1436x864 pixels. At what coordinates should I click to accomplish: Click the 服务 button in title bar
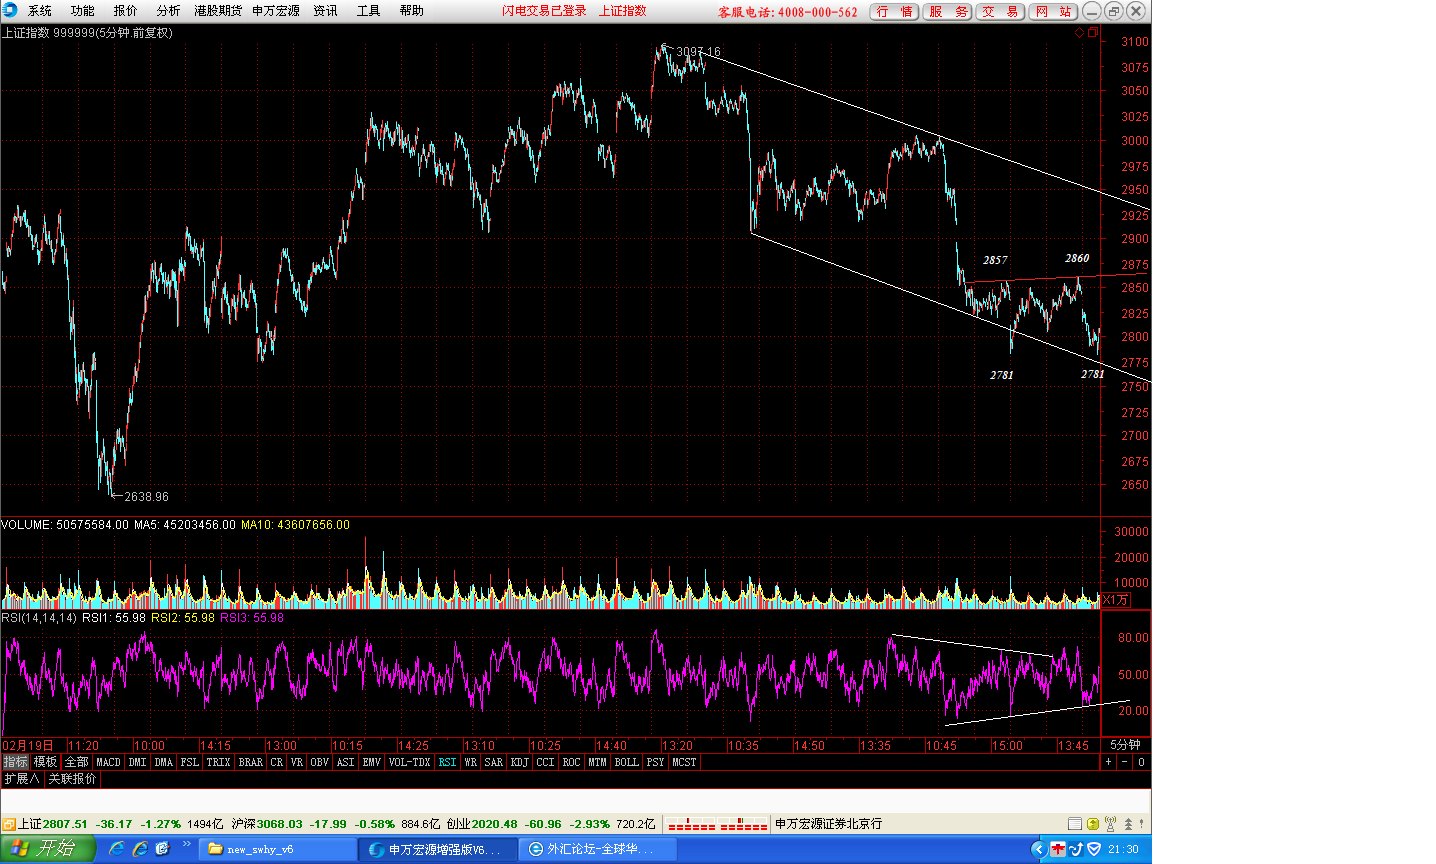coord(948,11)
